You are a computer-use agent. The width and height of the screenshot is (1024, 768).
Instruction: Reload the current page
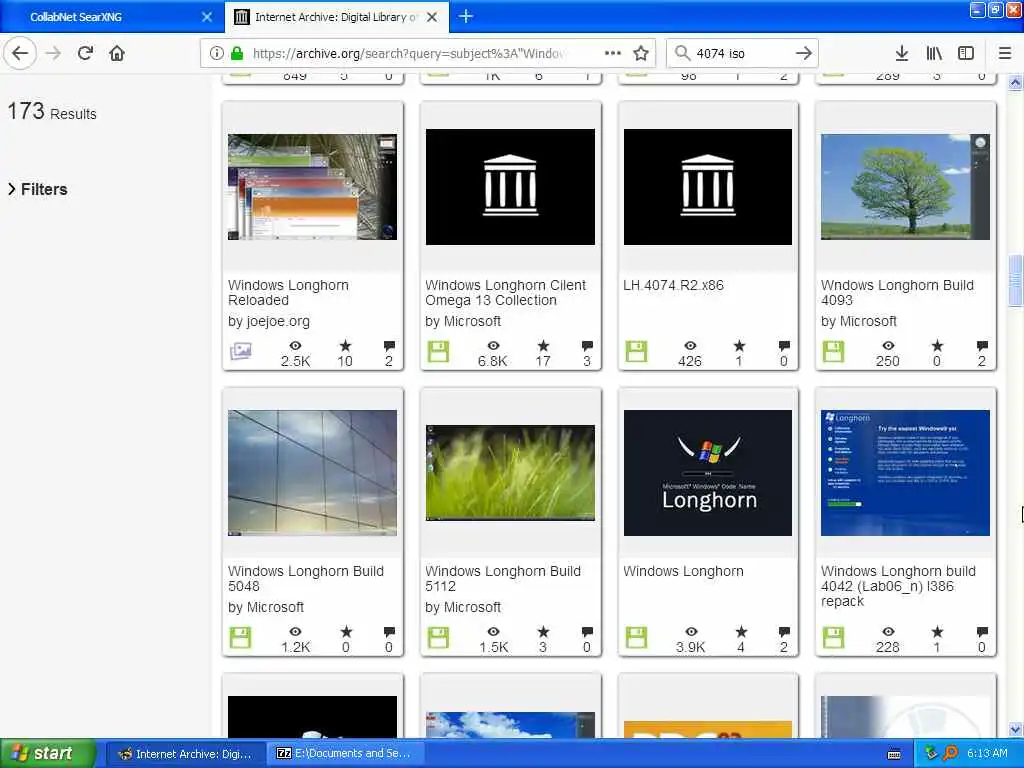85,53
